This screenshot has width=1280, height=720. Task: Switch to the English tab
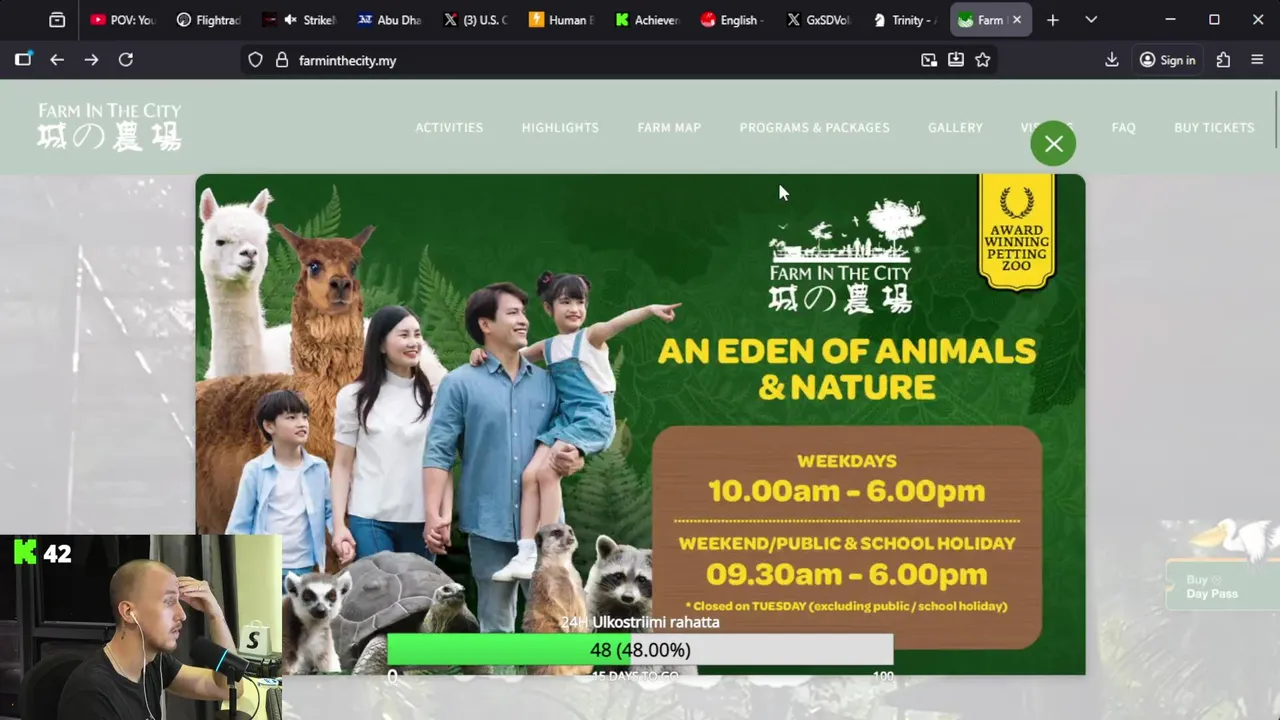click(732, 20)
